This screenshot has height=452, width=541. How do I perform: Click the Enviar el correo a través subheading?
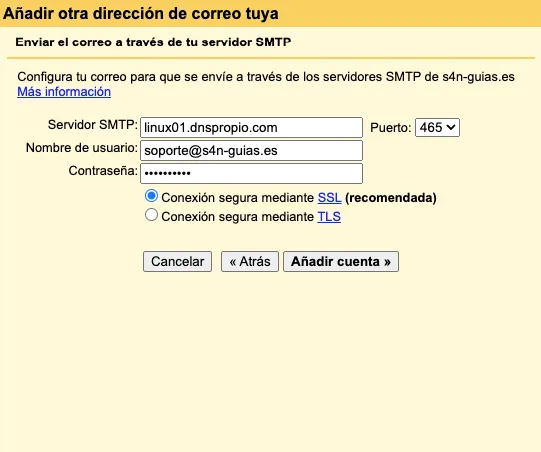coord(153,42)
